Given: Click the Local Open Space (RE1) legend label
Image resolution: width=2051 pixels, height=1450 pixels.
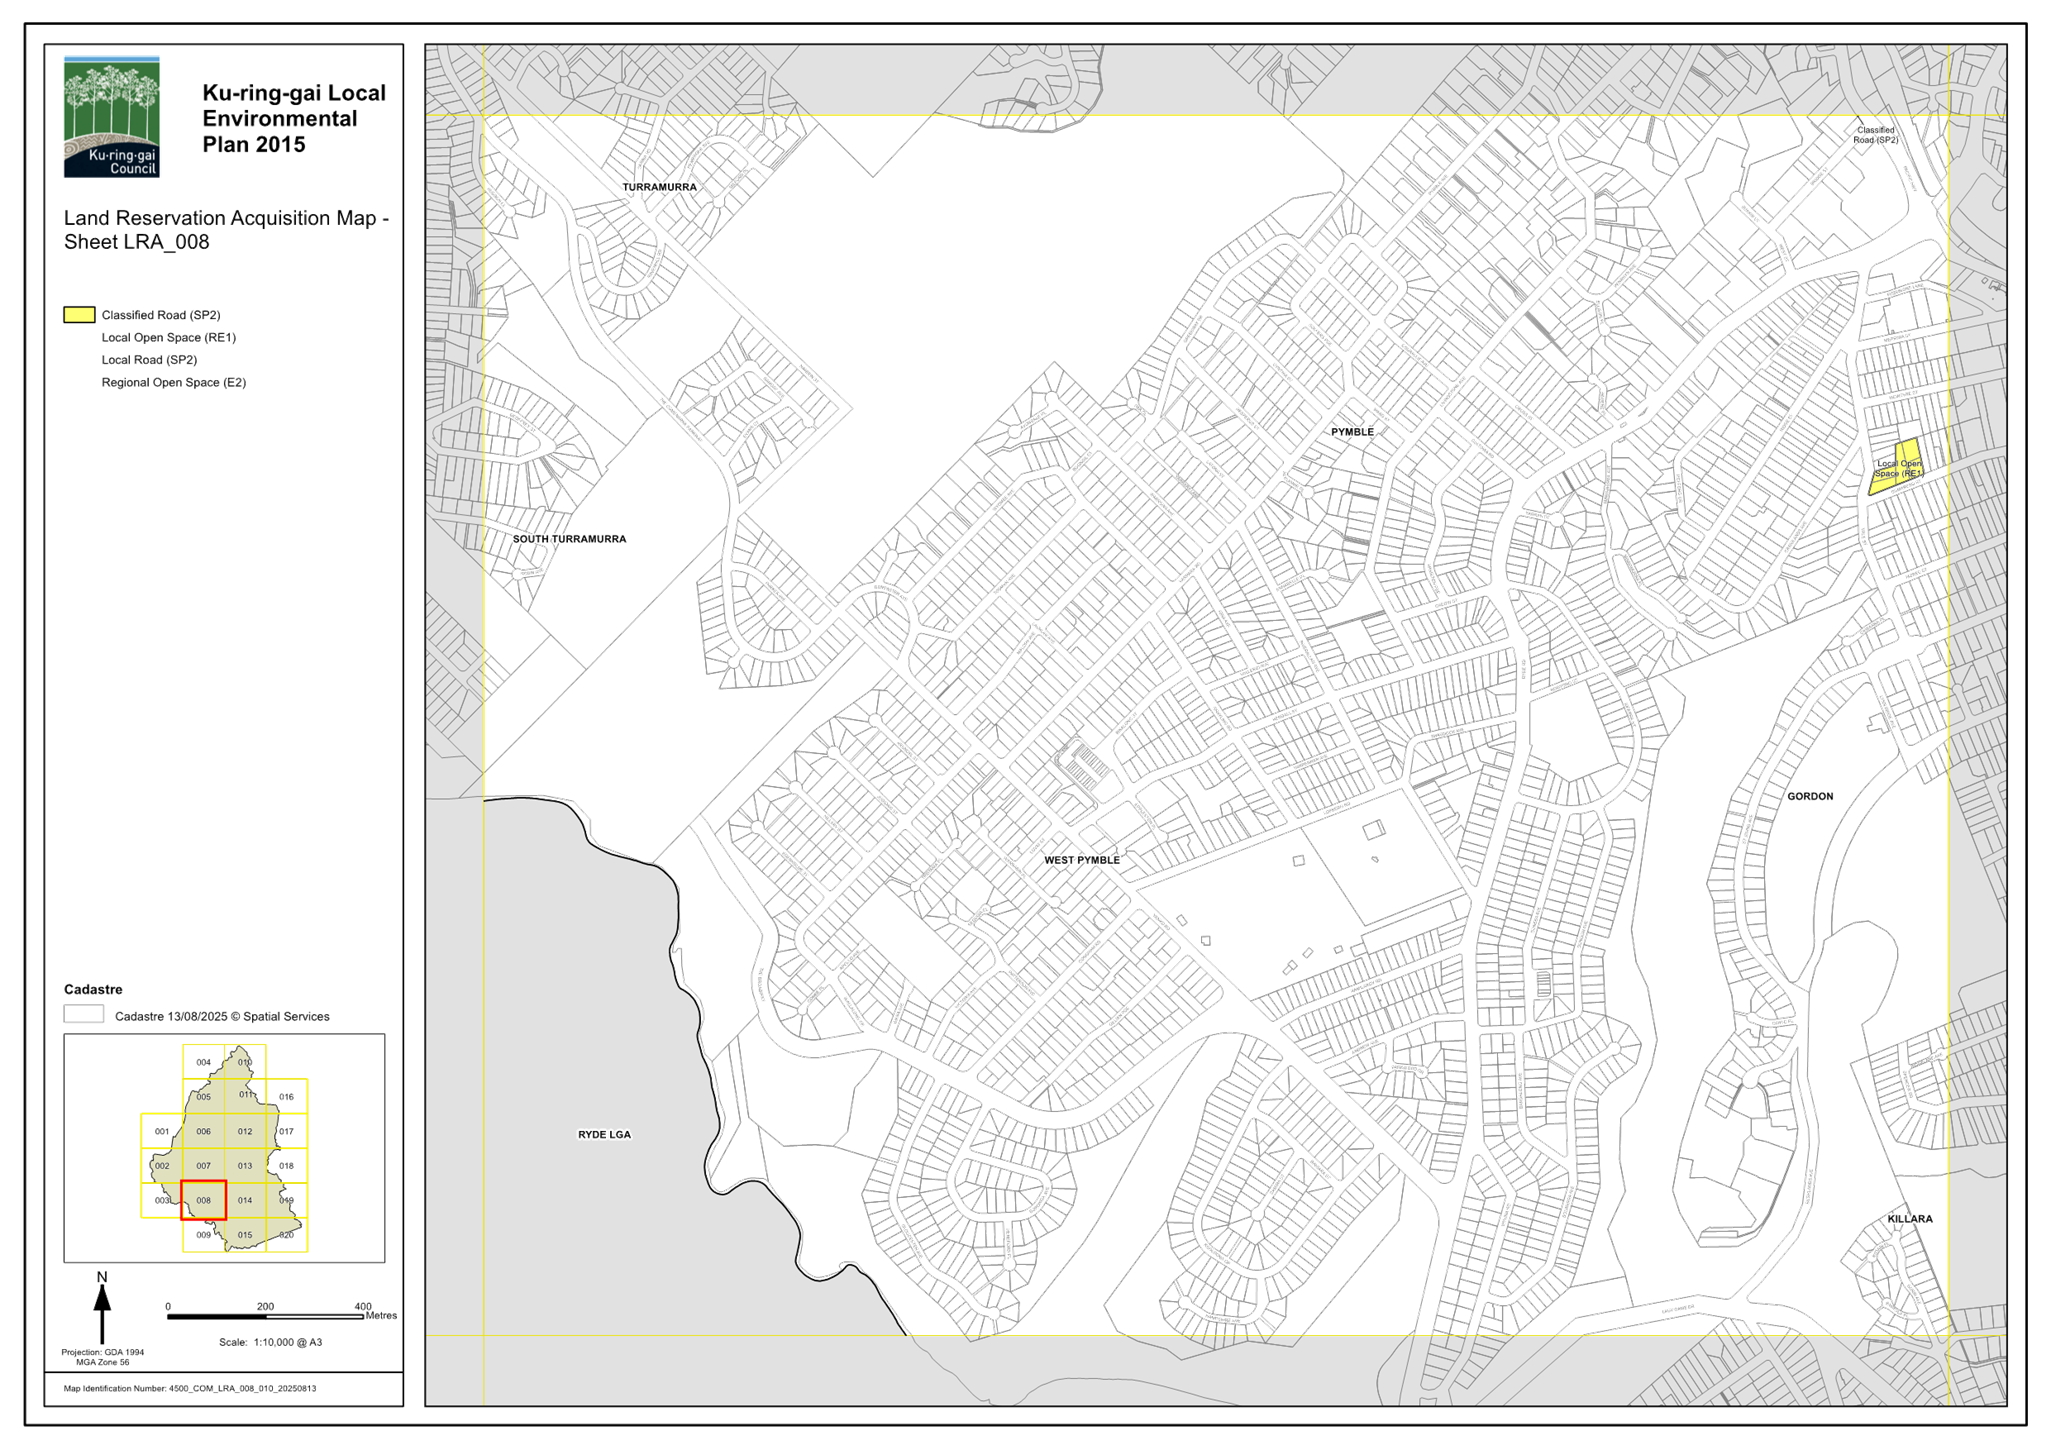Looking at the screenshot, I should 169,338.
